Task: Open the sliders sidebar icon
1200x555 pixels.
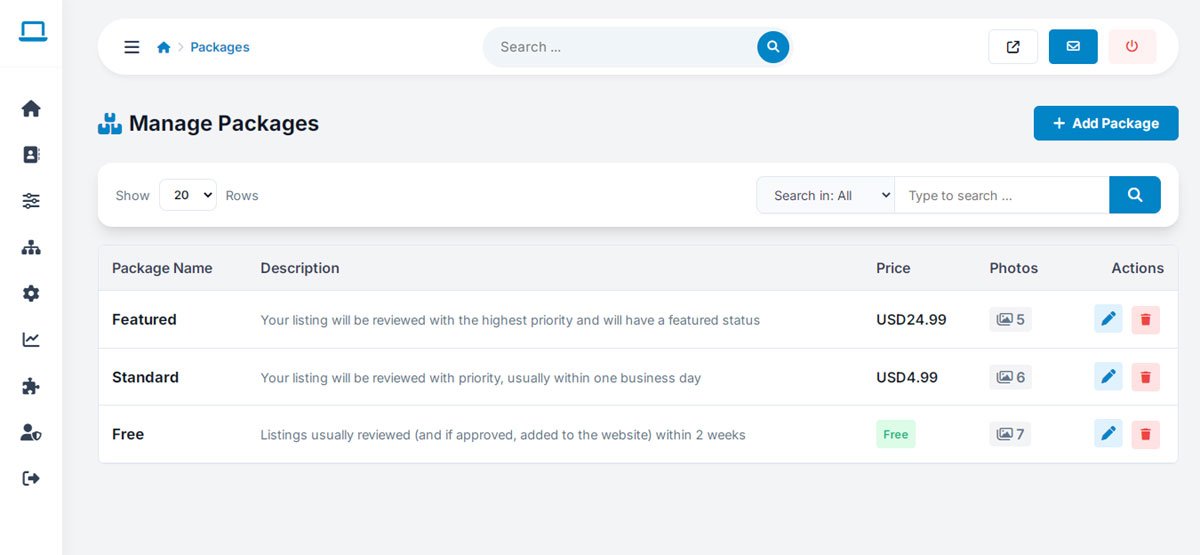Action: click(x=31, y=201)
